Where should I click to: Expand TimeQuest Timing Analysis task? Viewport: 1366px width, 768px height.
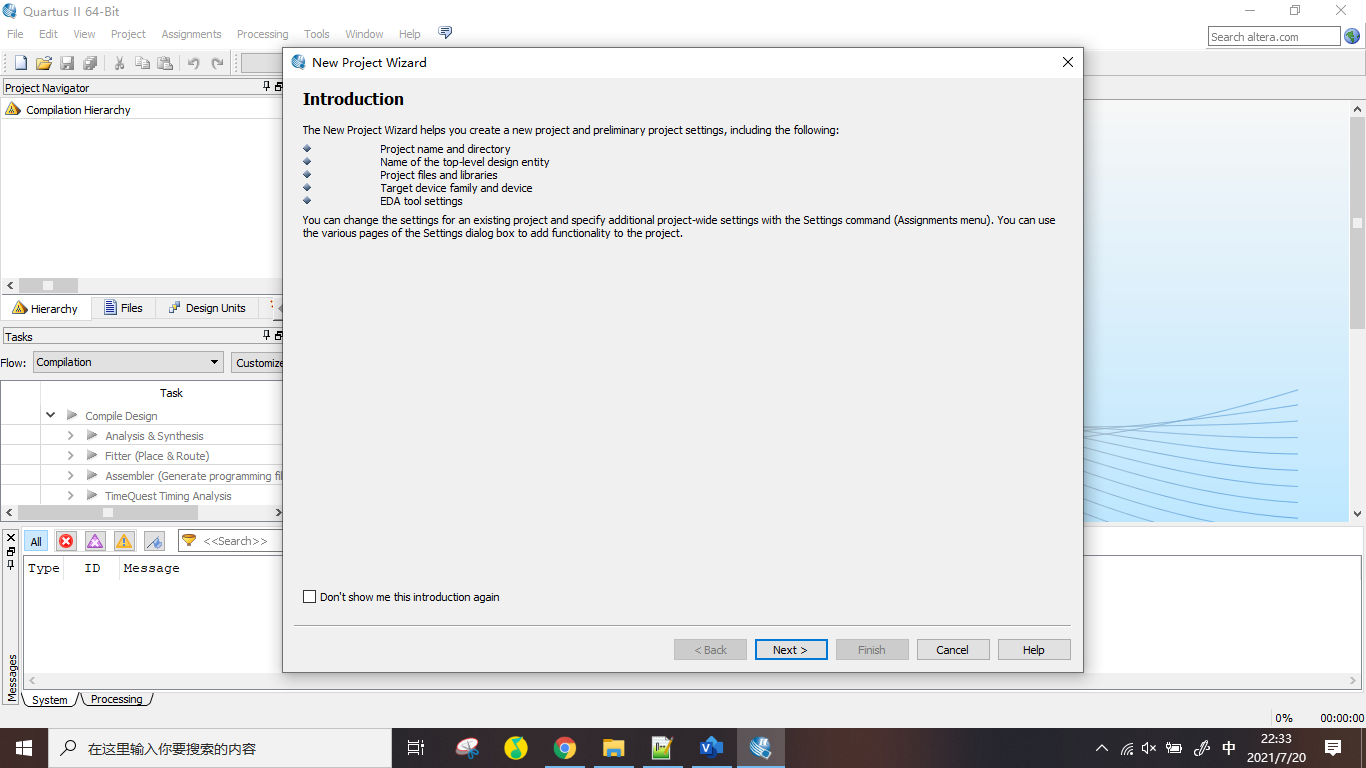click(x=70, y=496)
